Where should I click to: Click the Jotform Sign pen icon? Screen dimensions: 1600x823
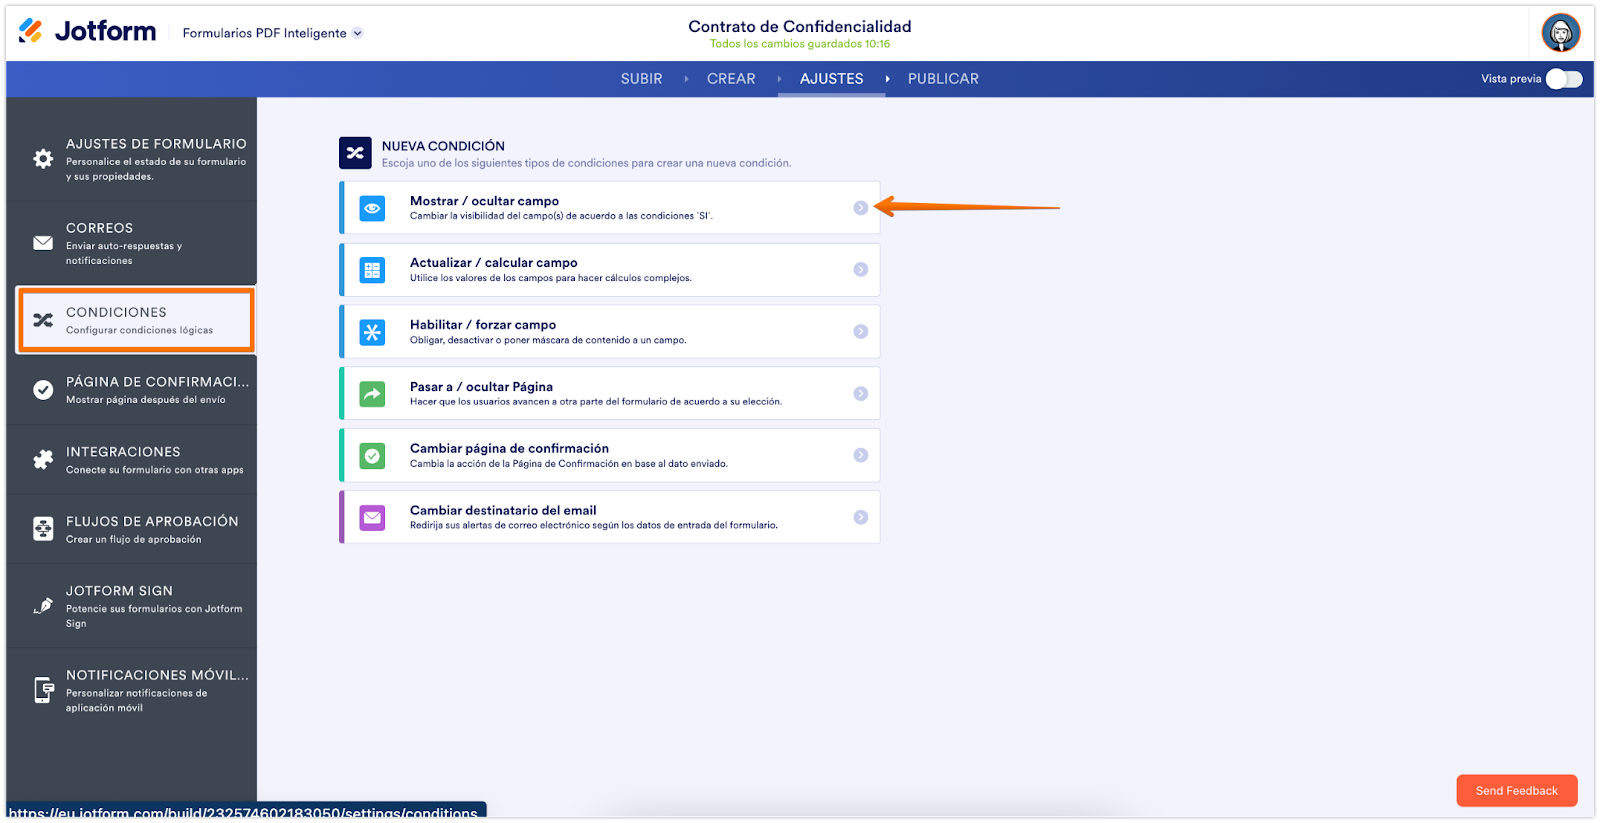(x=43, y=606)
